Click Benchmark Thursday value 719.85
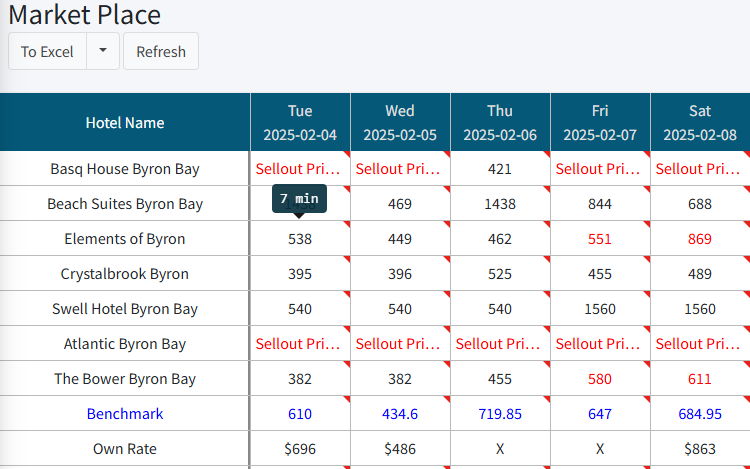 click(x=500, y=414)
